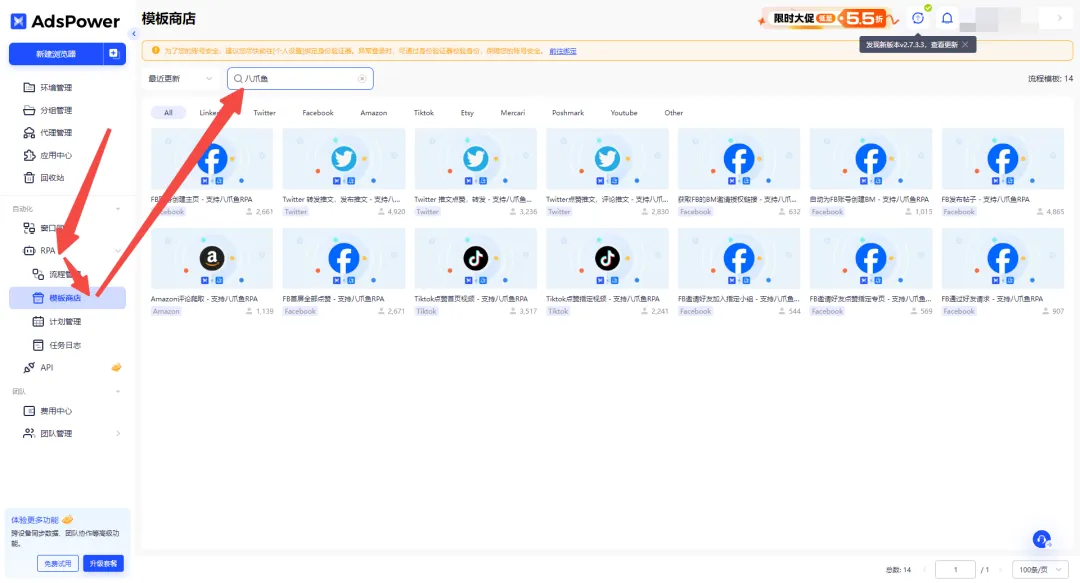Click the 前往绑定 link in warning banner
1080x583 pixels.
click(562, 51)
